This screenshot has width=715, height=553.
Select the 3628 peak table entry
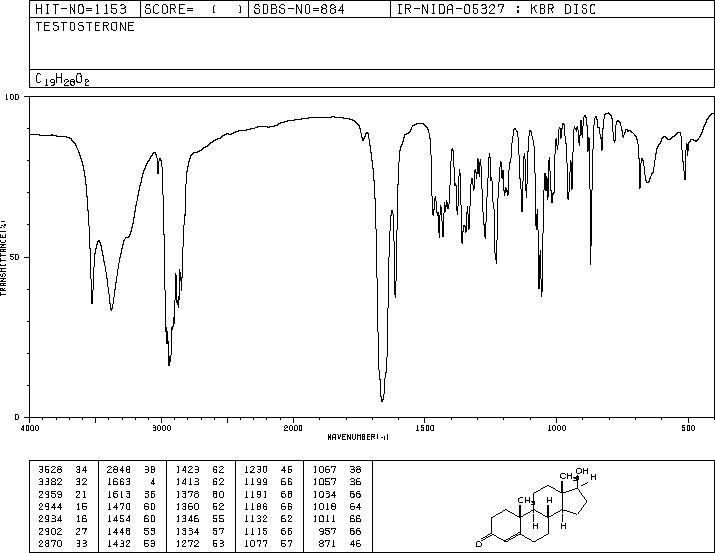(63, 470)
